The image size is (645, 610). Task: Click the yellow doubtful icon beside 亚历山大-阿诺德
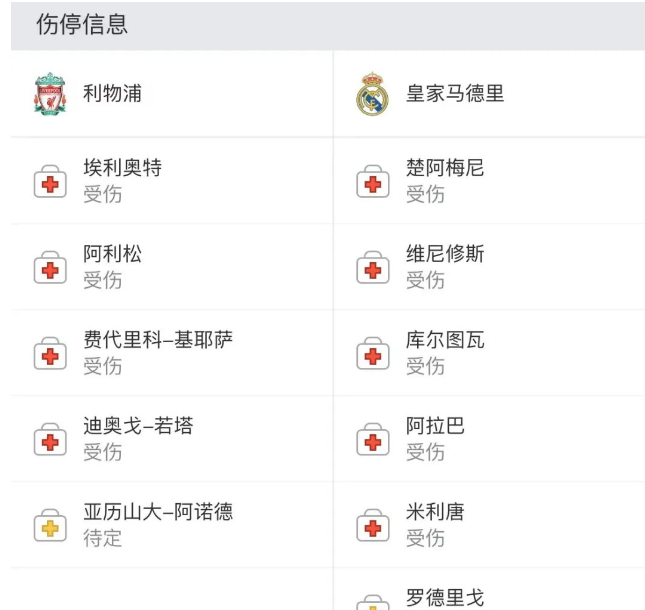pyautogui.click(x=50, y=525)
